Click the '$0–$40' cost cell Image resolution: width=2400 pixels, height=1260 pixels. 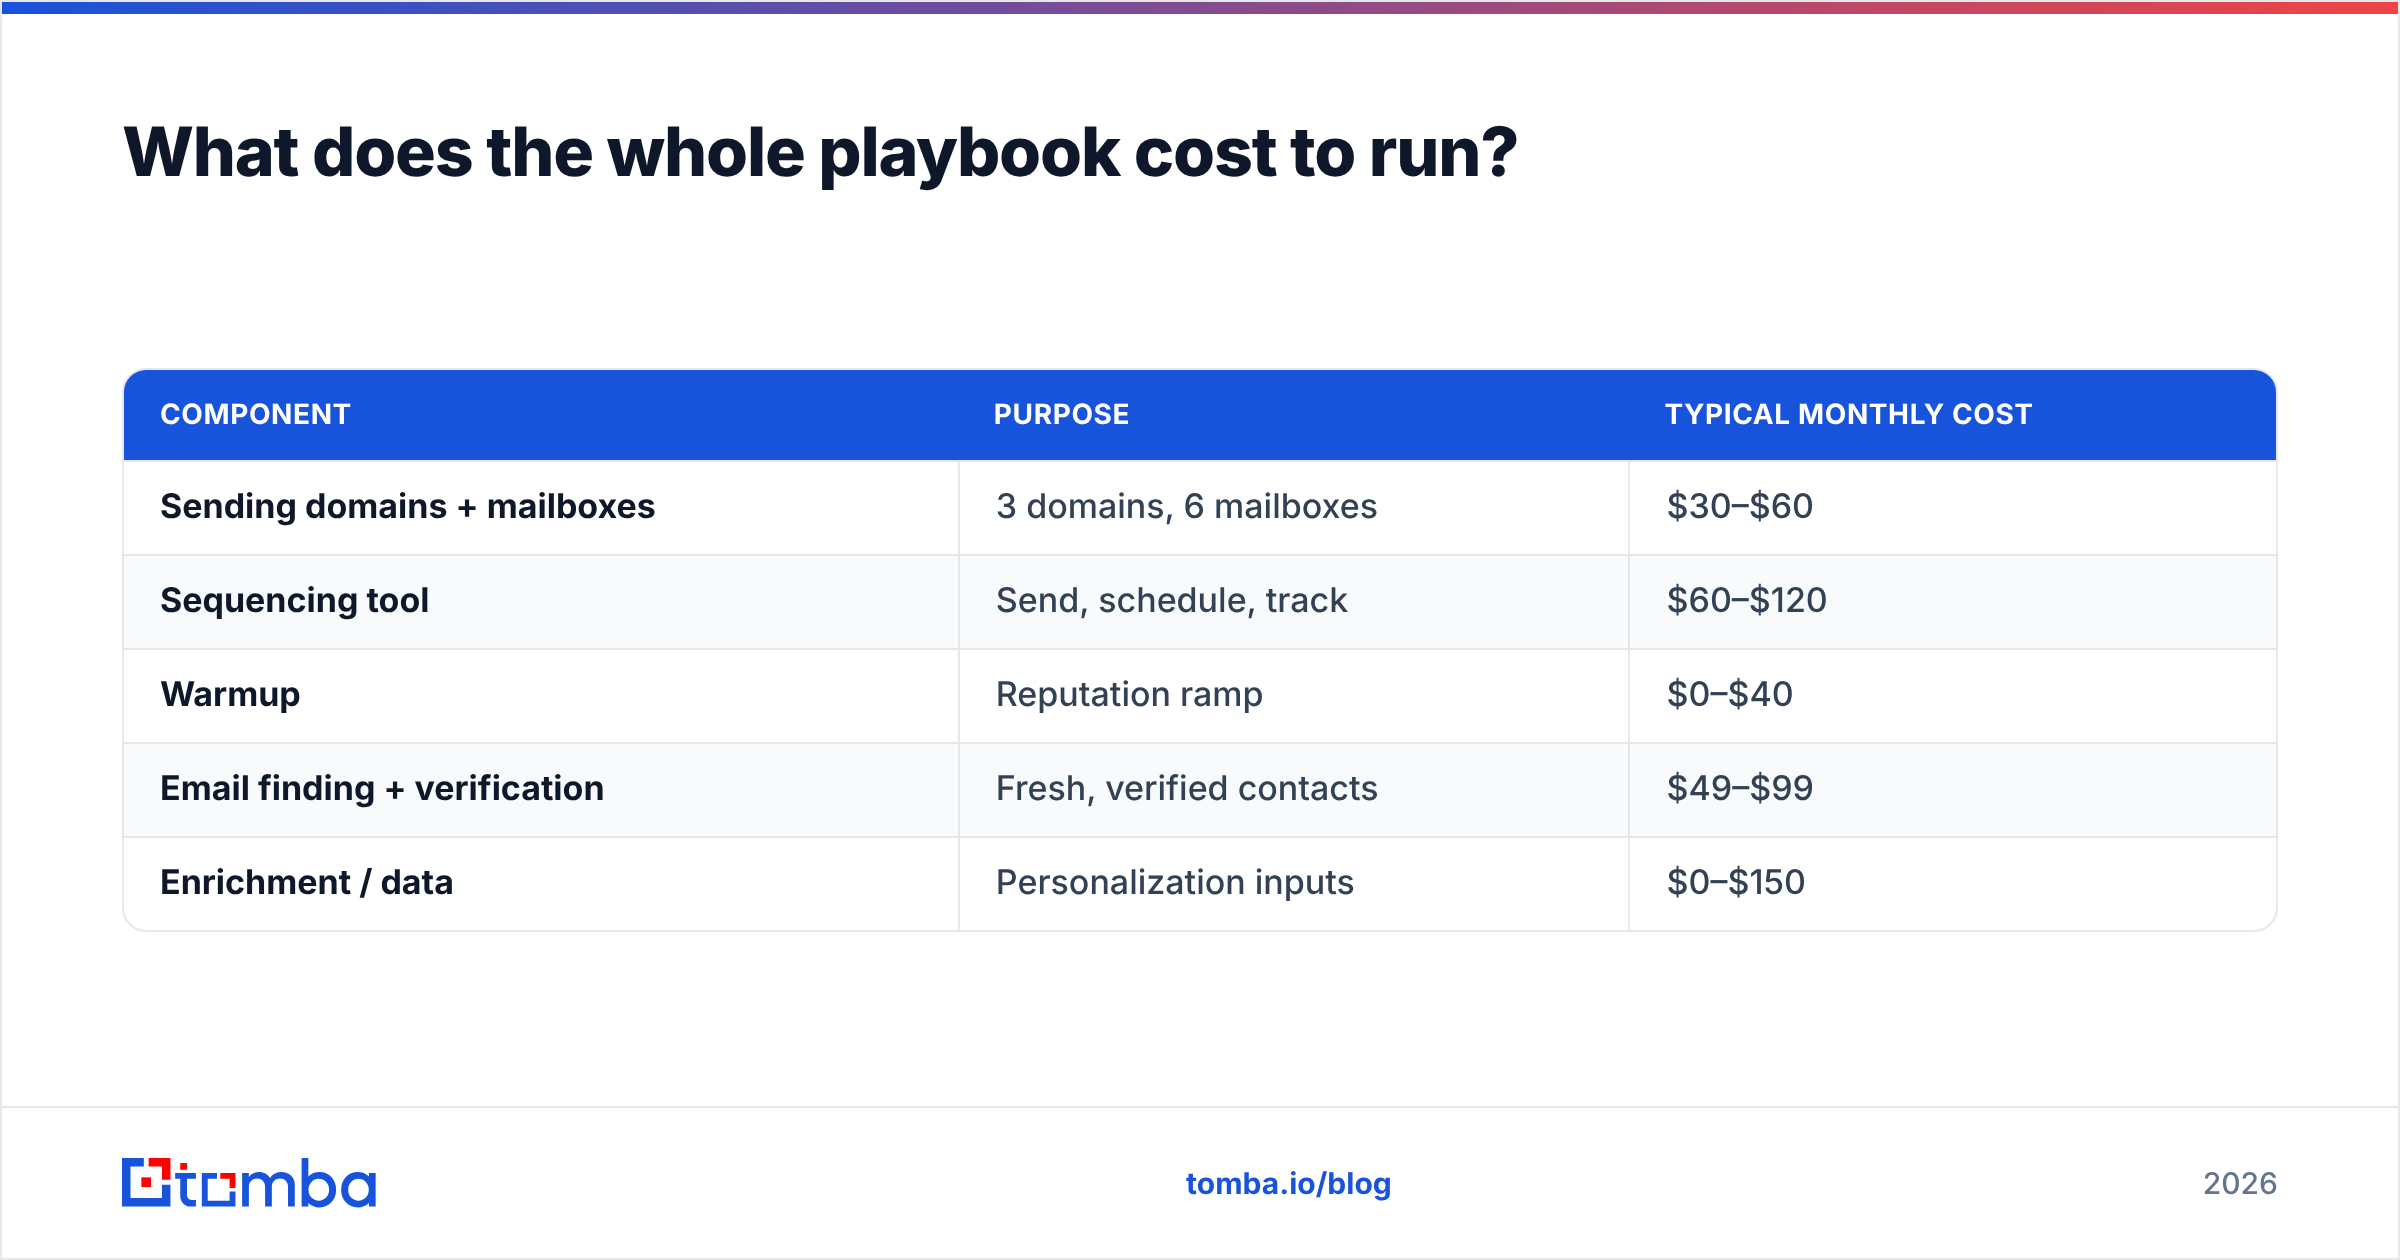[x=1952, y=695]
